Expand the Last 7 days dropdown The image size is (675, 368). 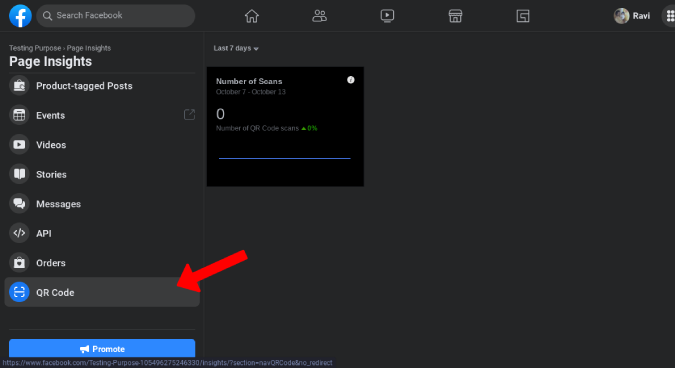click(x=236, y=48)
